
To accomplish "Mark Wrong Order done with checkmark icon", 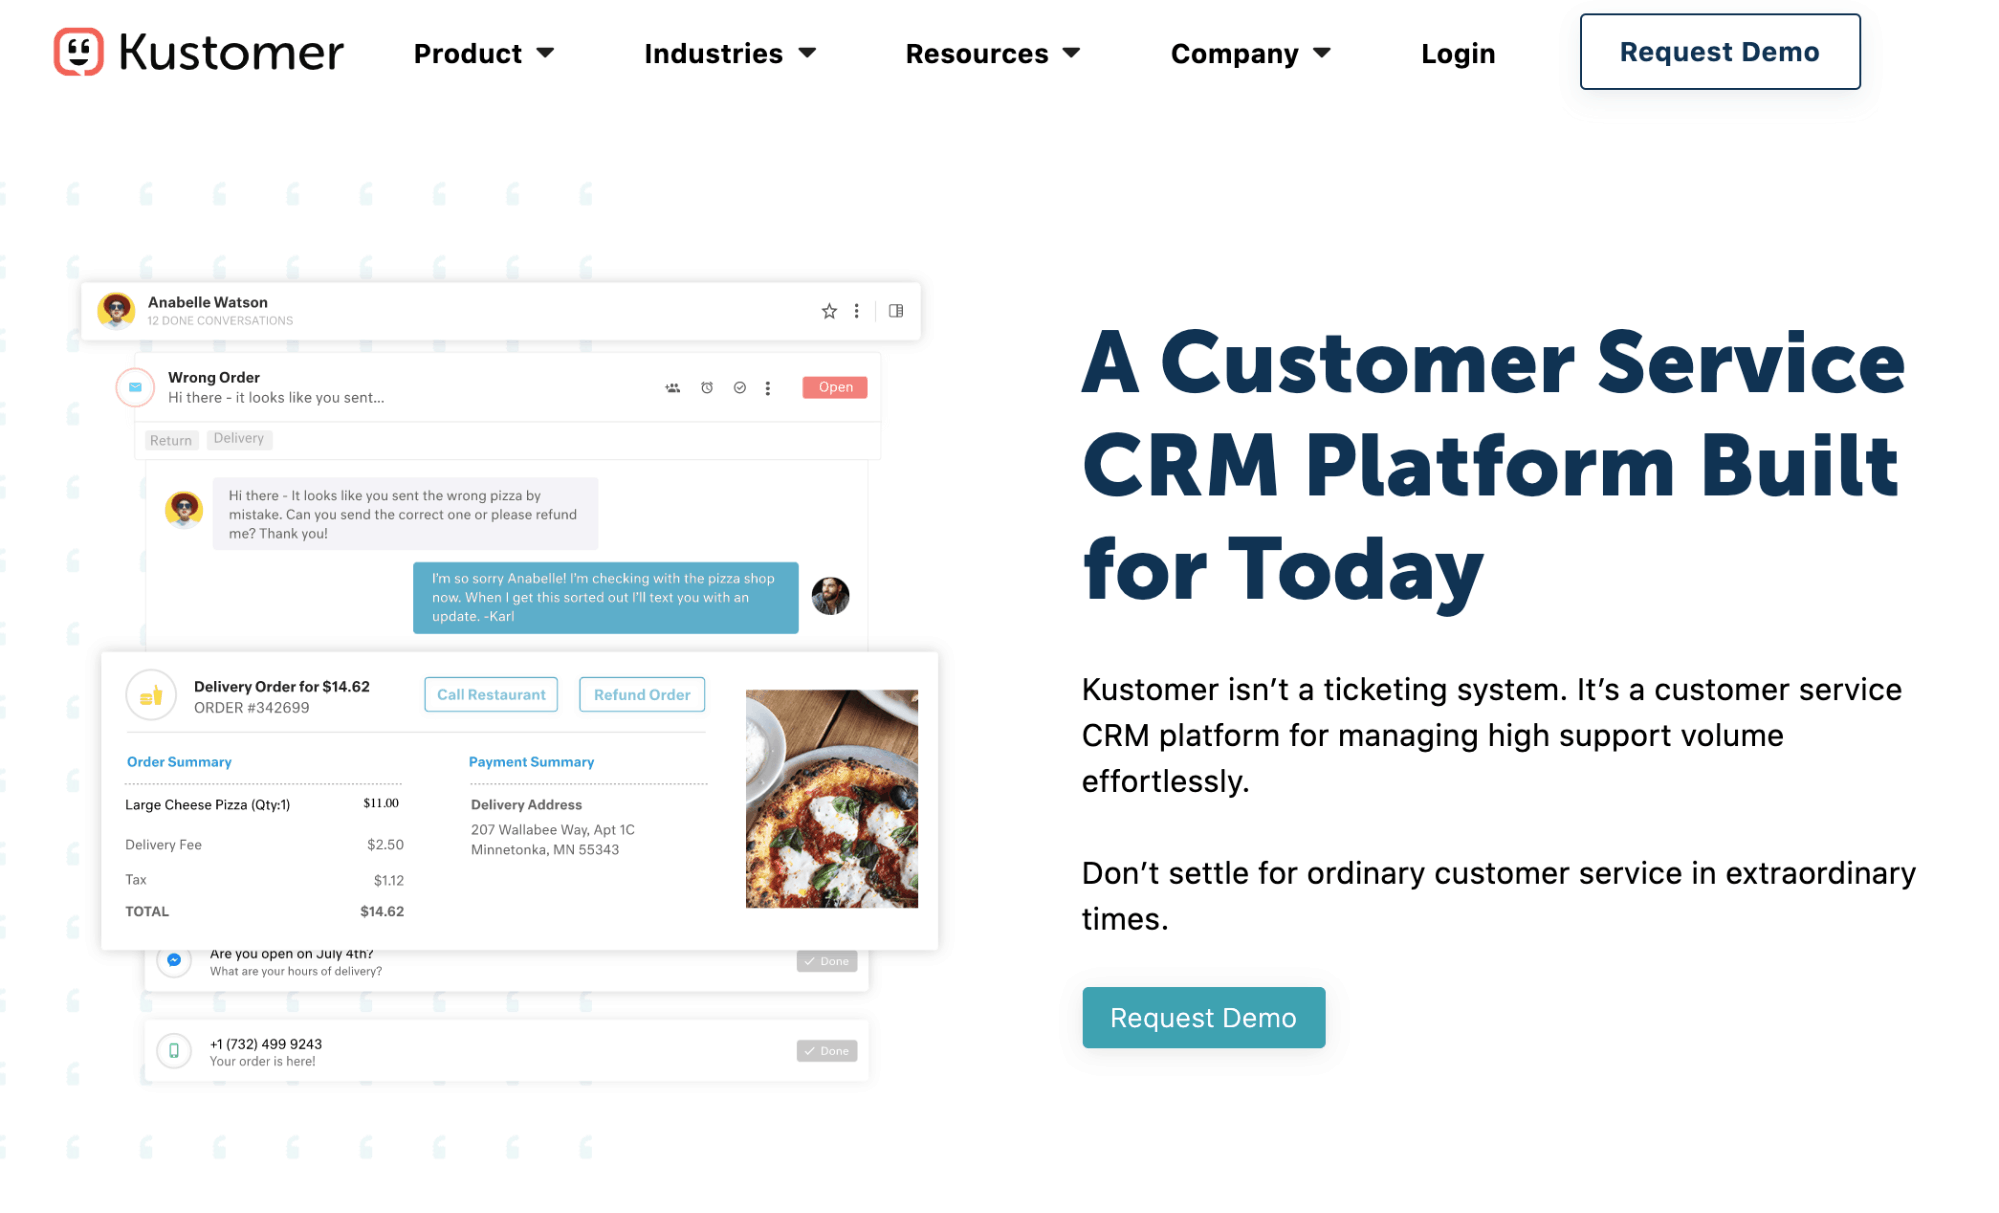I will tap(740, 388).
